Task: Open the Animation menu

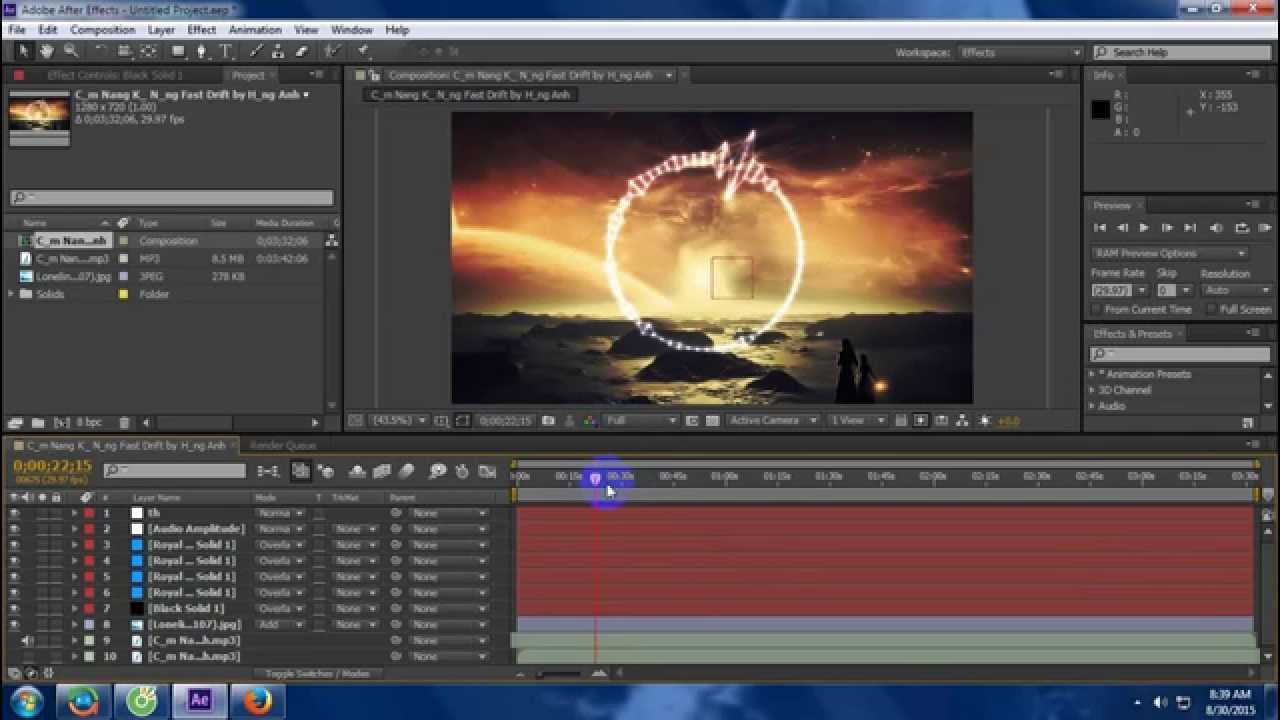Action: 255,30
